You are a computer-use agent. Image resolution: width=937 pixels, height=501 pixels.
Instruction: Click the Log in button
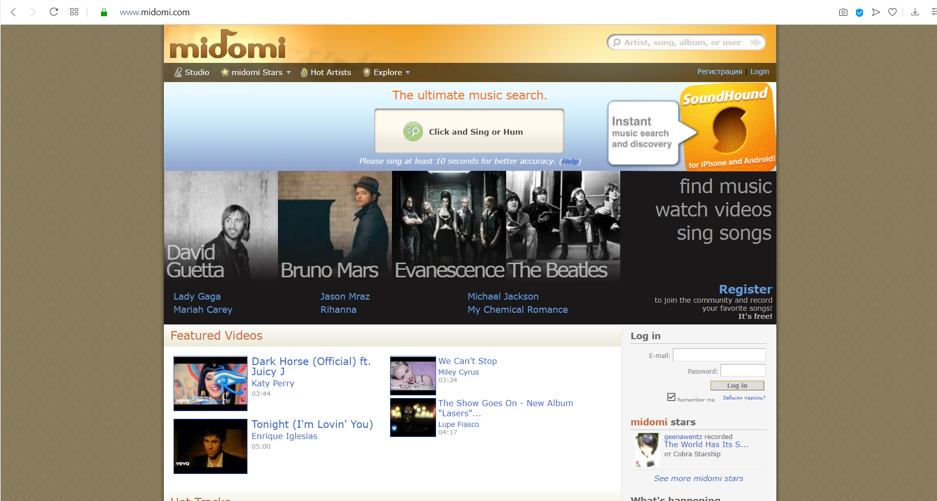point(737,386)
